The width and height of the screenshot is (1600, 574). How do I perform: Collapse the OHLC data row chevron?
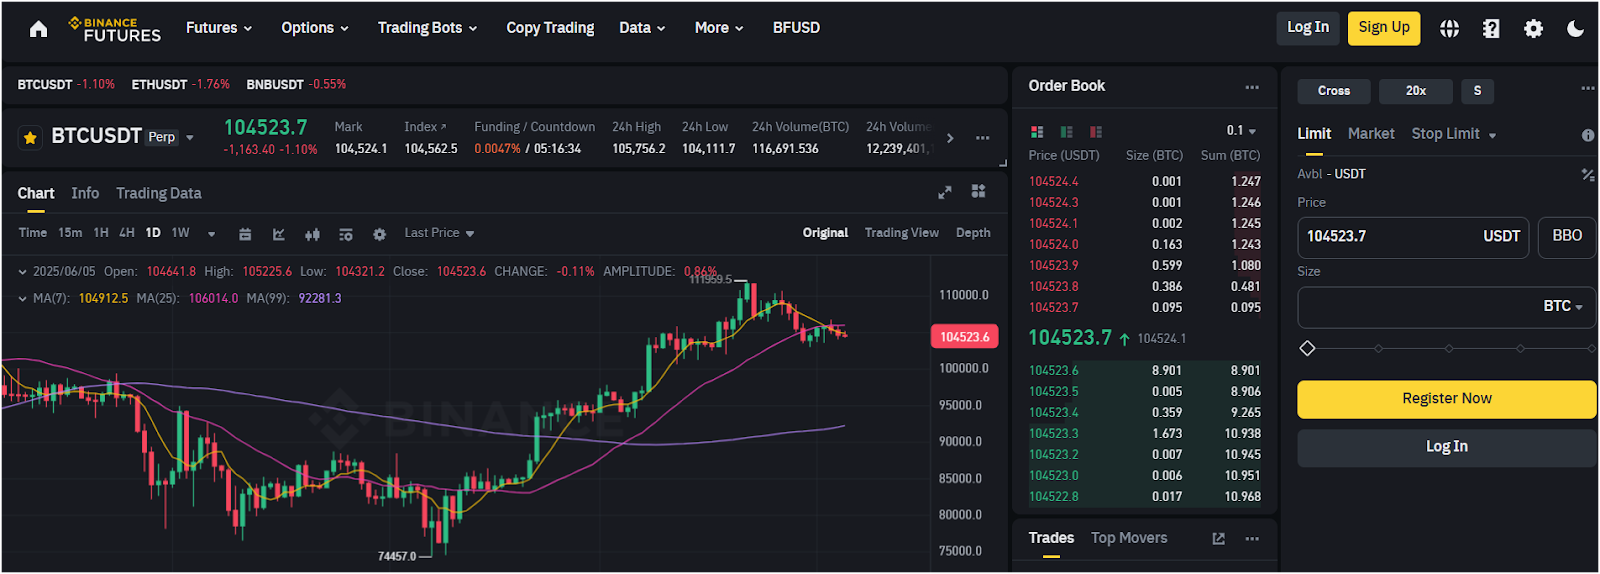pyautogui.click(x=22, y=272)
